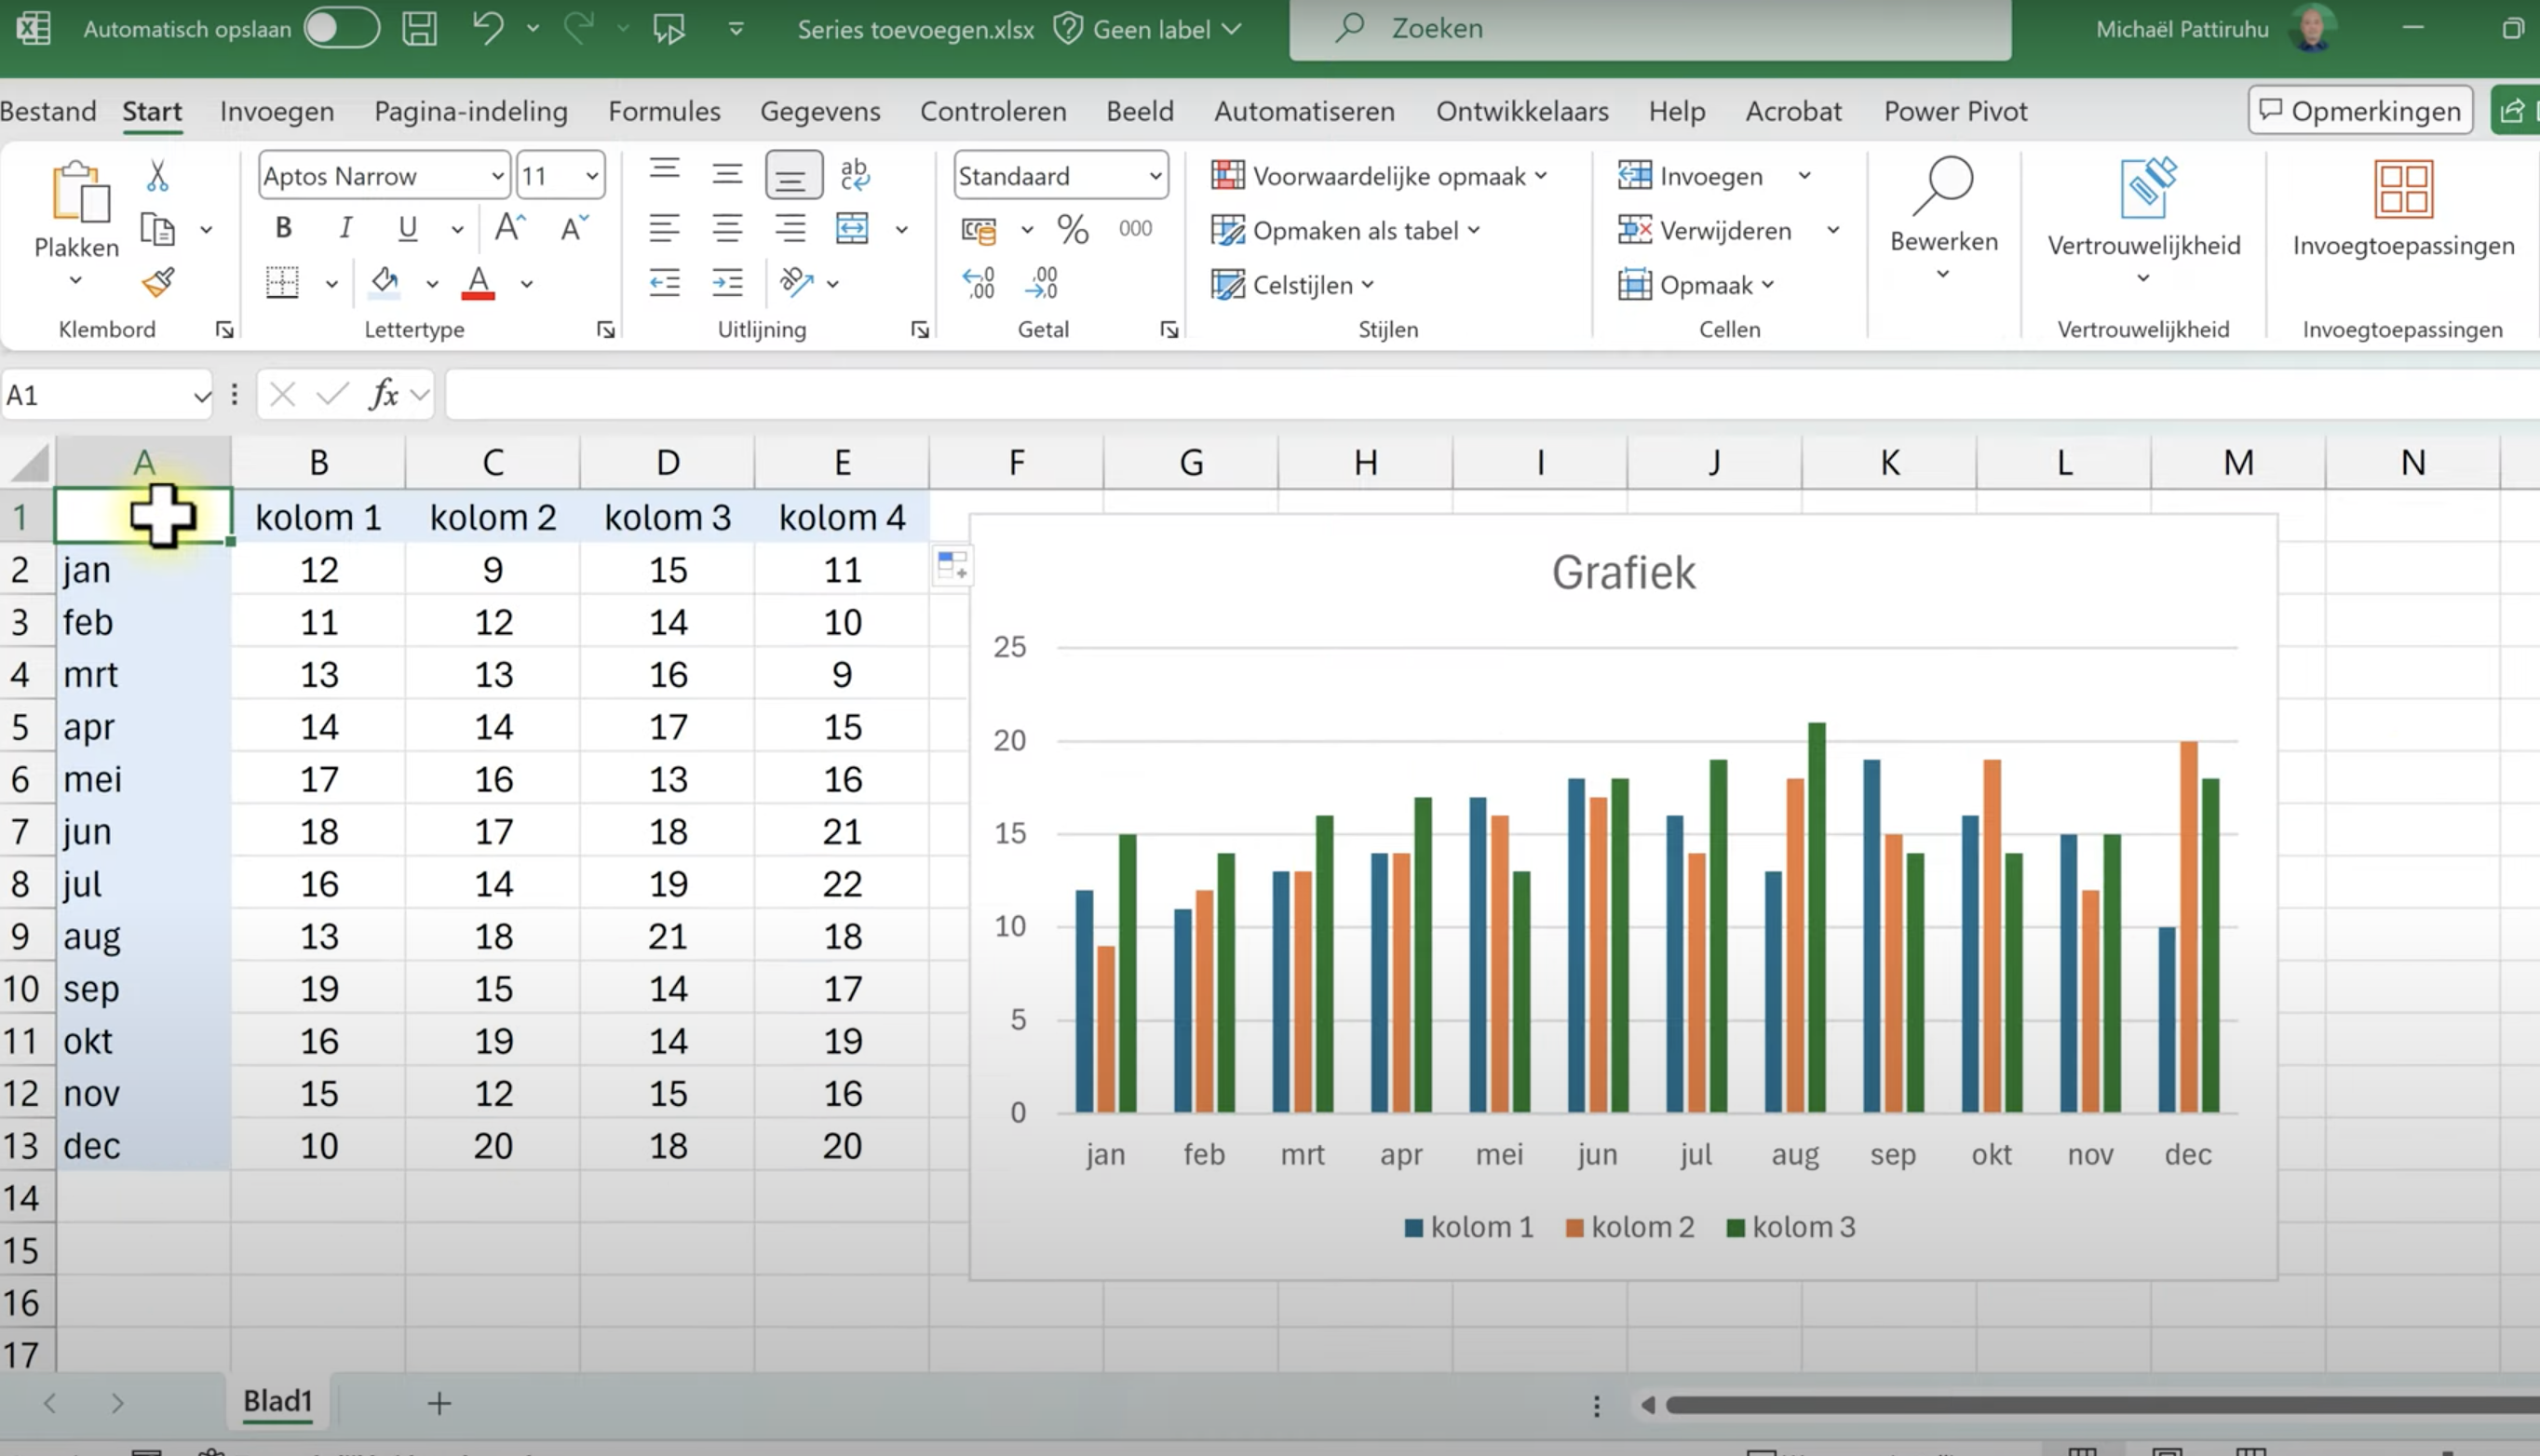Toggle bottom align button

point(793,175)
